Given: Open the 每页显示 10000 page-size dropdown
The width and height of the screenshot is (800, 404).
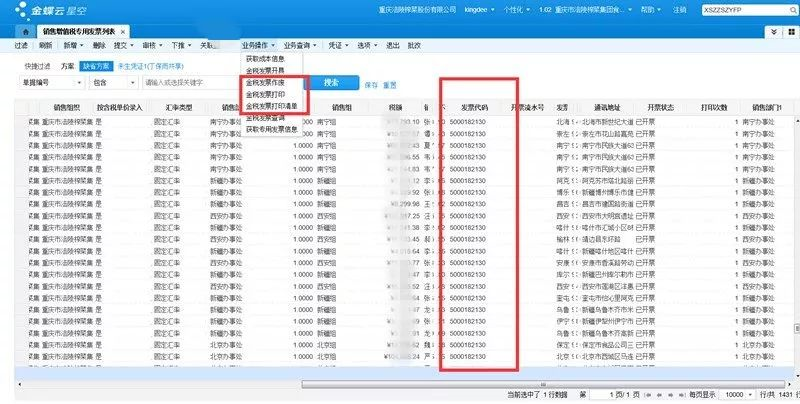Looking at the screenshot, I should click(737, 395).
